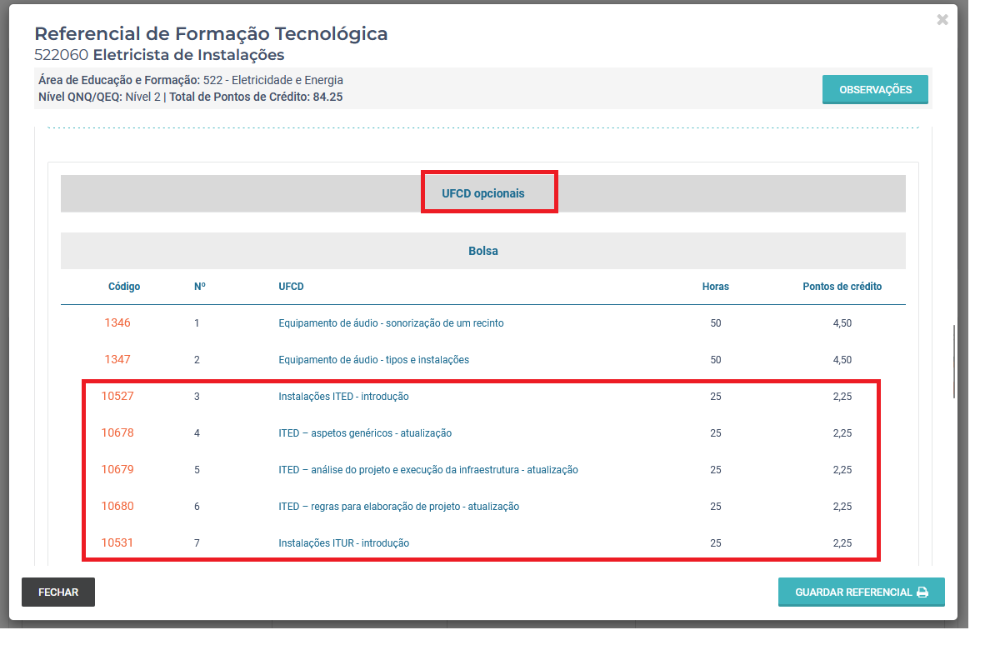Screen dimensions: 1000x665
Task: Select 'ITED – aspetos genéricos - atualização'
Action: click(365, 433)
